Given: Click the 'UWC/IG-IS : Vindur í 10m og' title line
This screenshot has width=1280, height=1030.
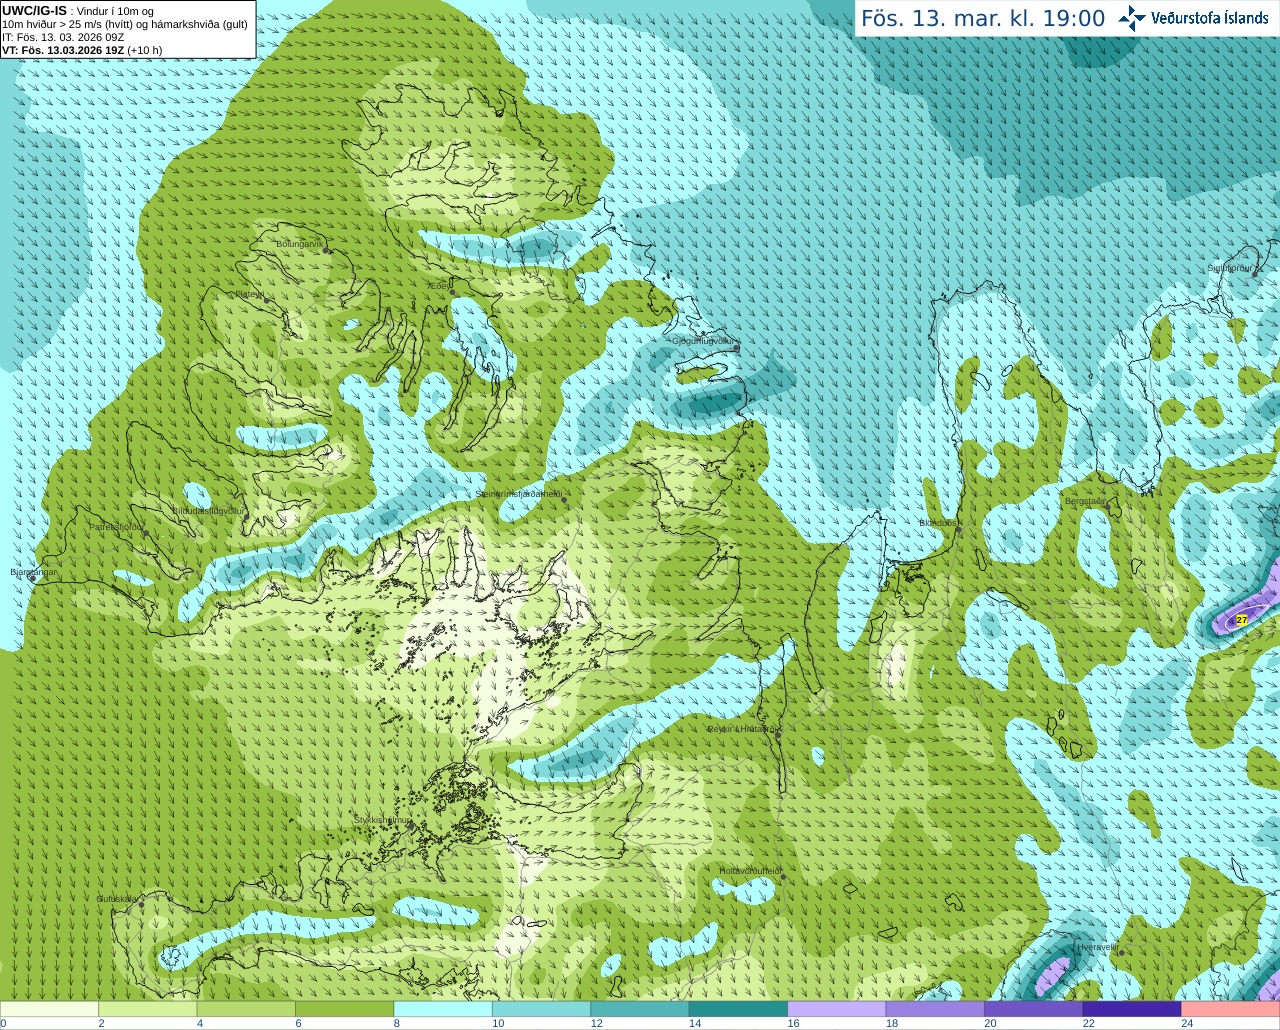Looking at the screenshot, I should pyautogui.click(x=78, y=11).
